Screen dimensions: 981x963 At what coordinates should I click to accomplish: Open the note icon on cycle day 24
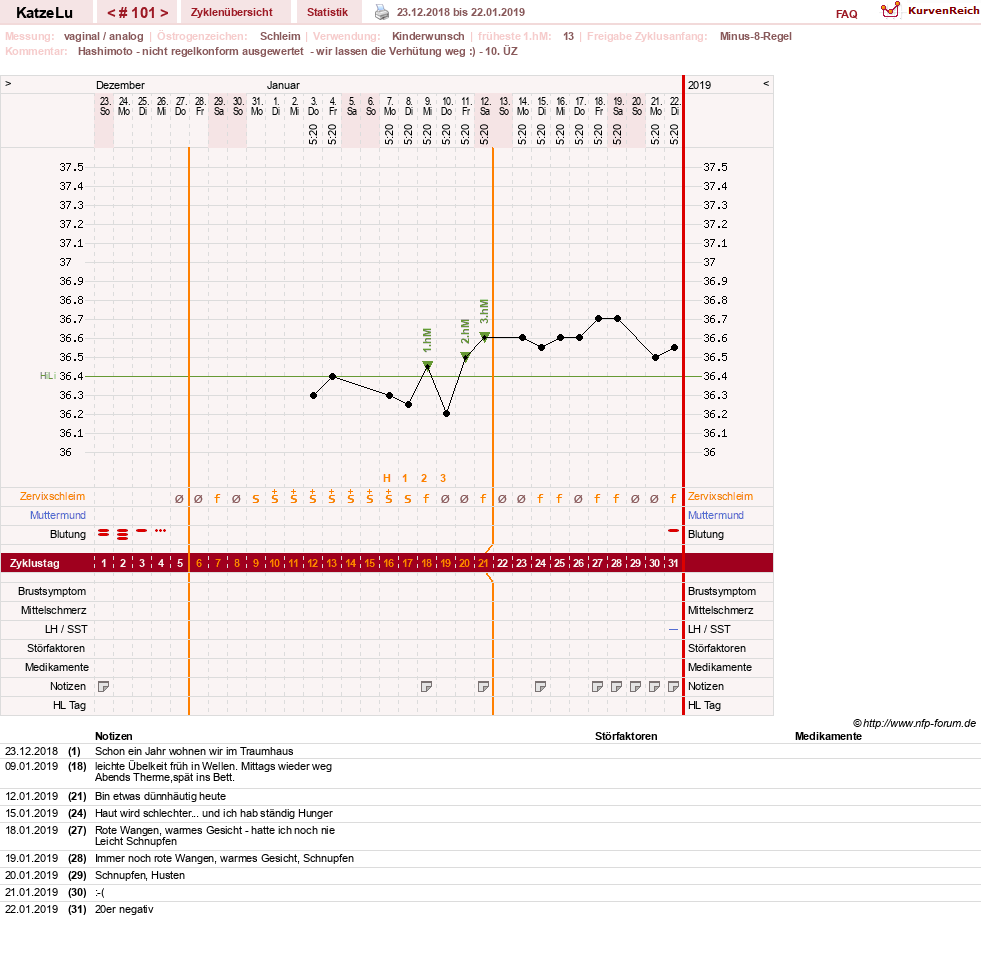[x=541, y=686]
